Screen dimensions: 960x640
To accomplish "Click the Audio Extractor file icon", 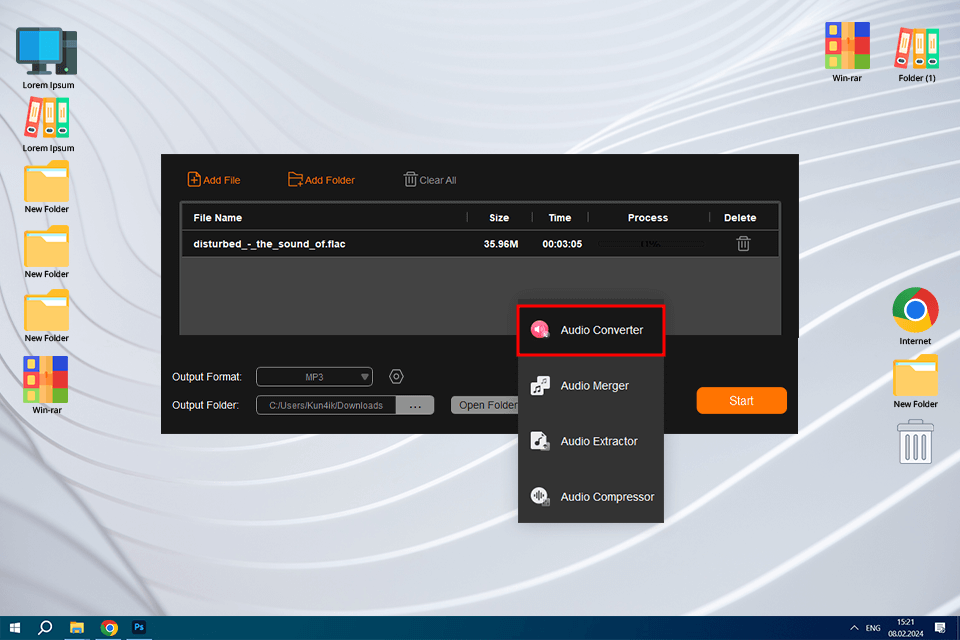I will 539,441.
